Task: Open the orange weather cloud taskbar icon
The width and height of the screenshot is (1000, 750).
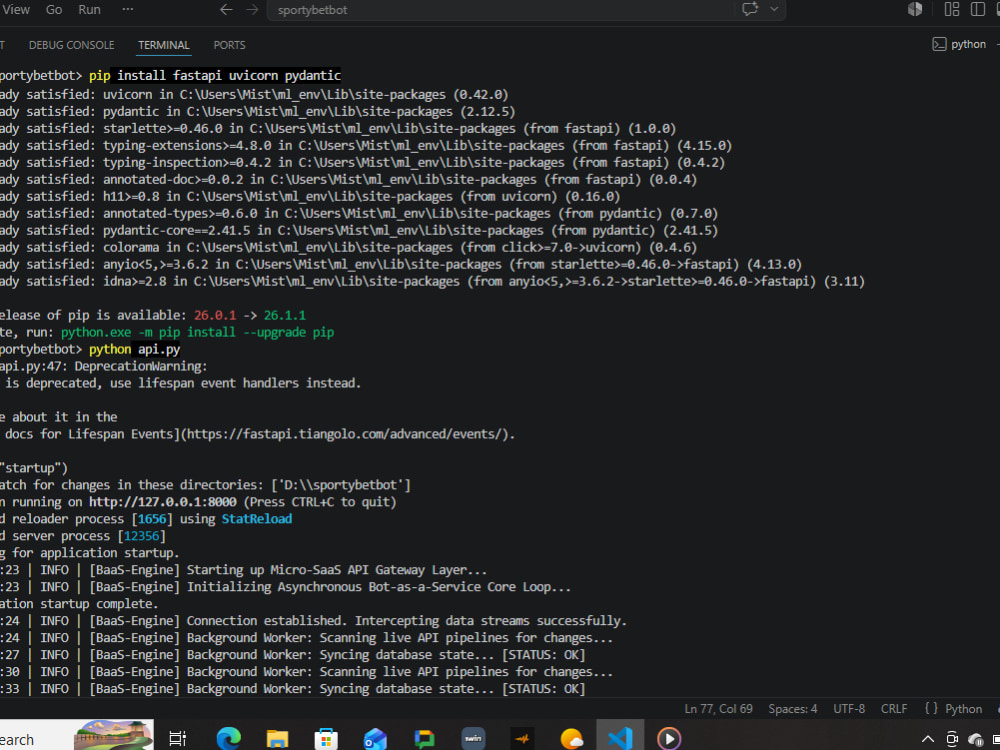Action: [x=571, y=739]
